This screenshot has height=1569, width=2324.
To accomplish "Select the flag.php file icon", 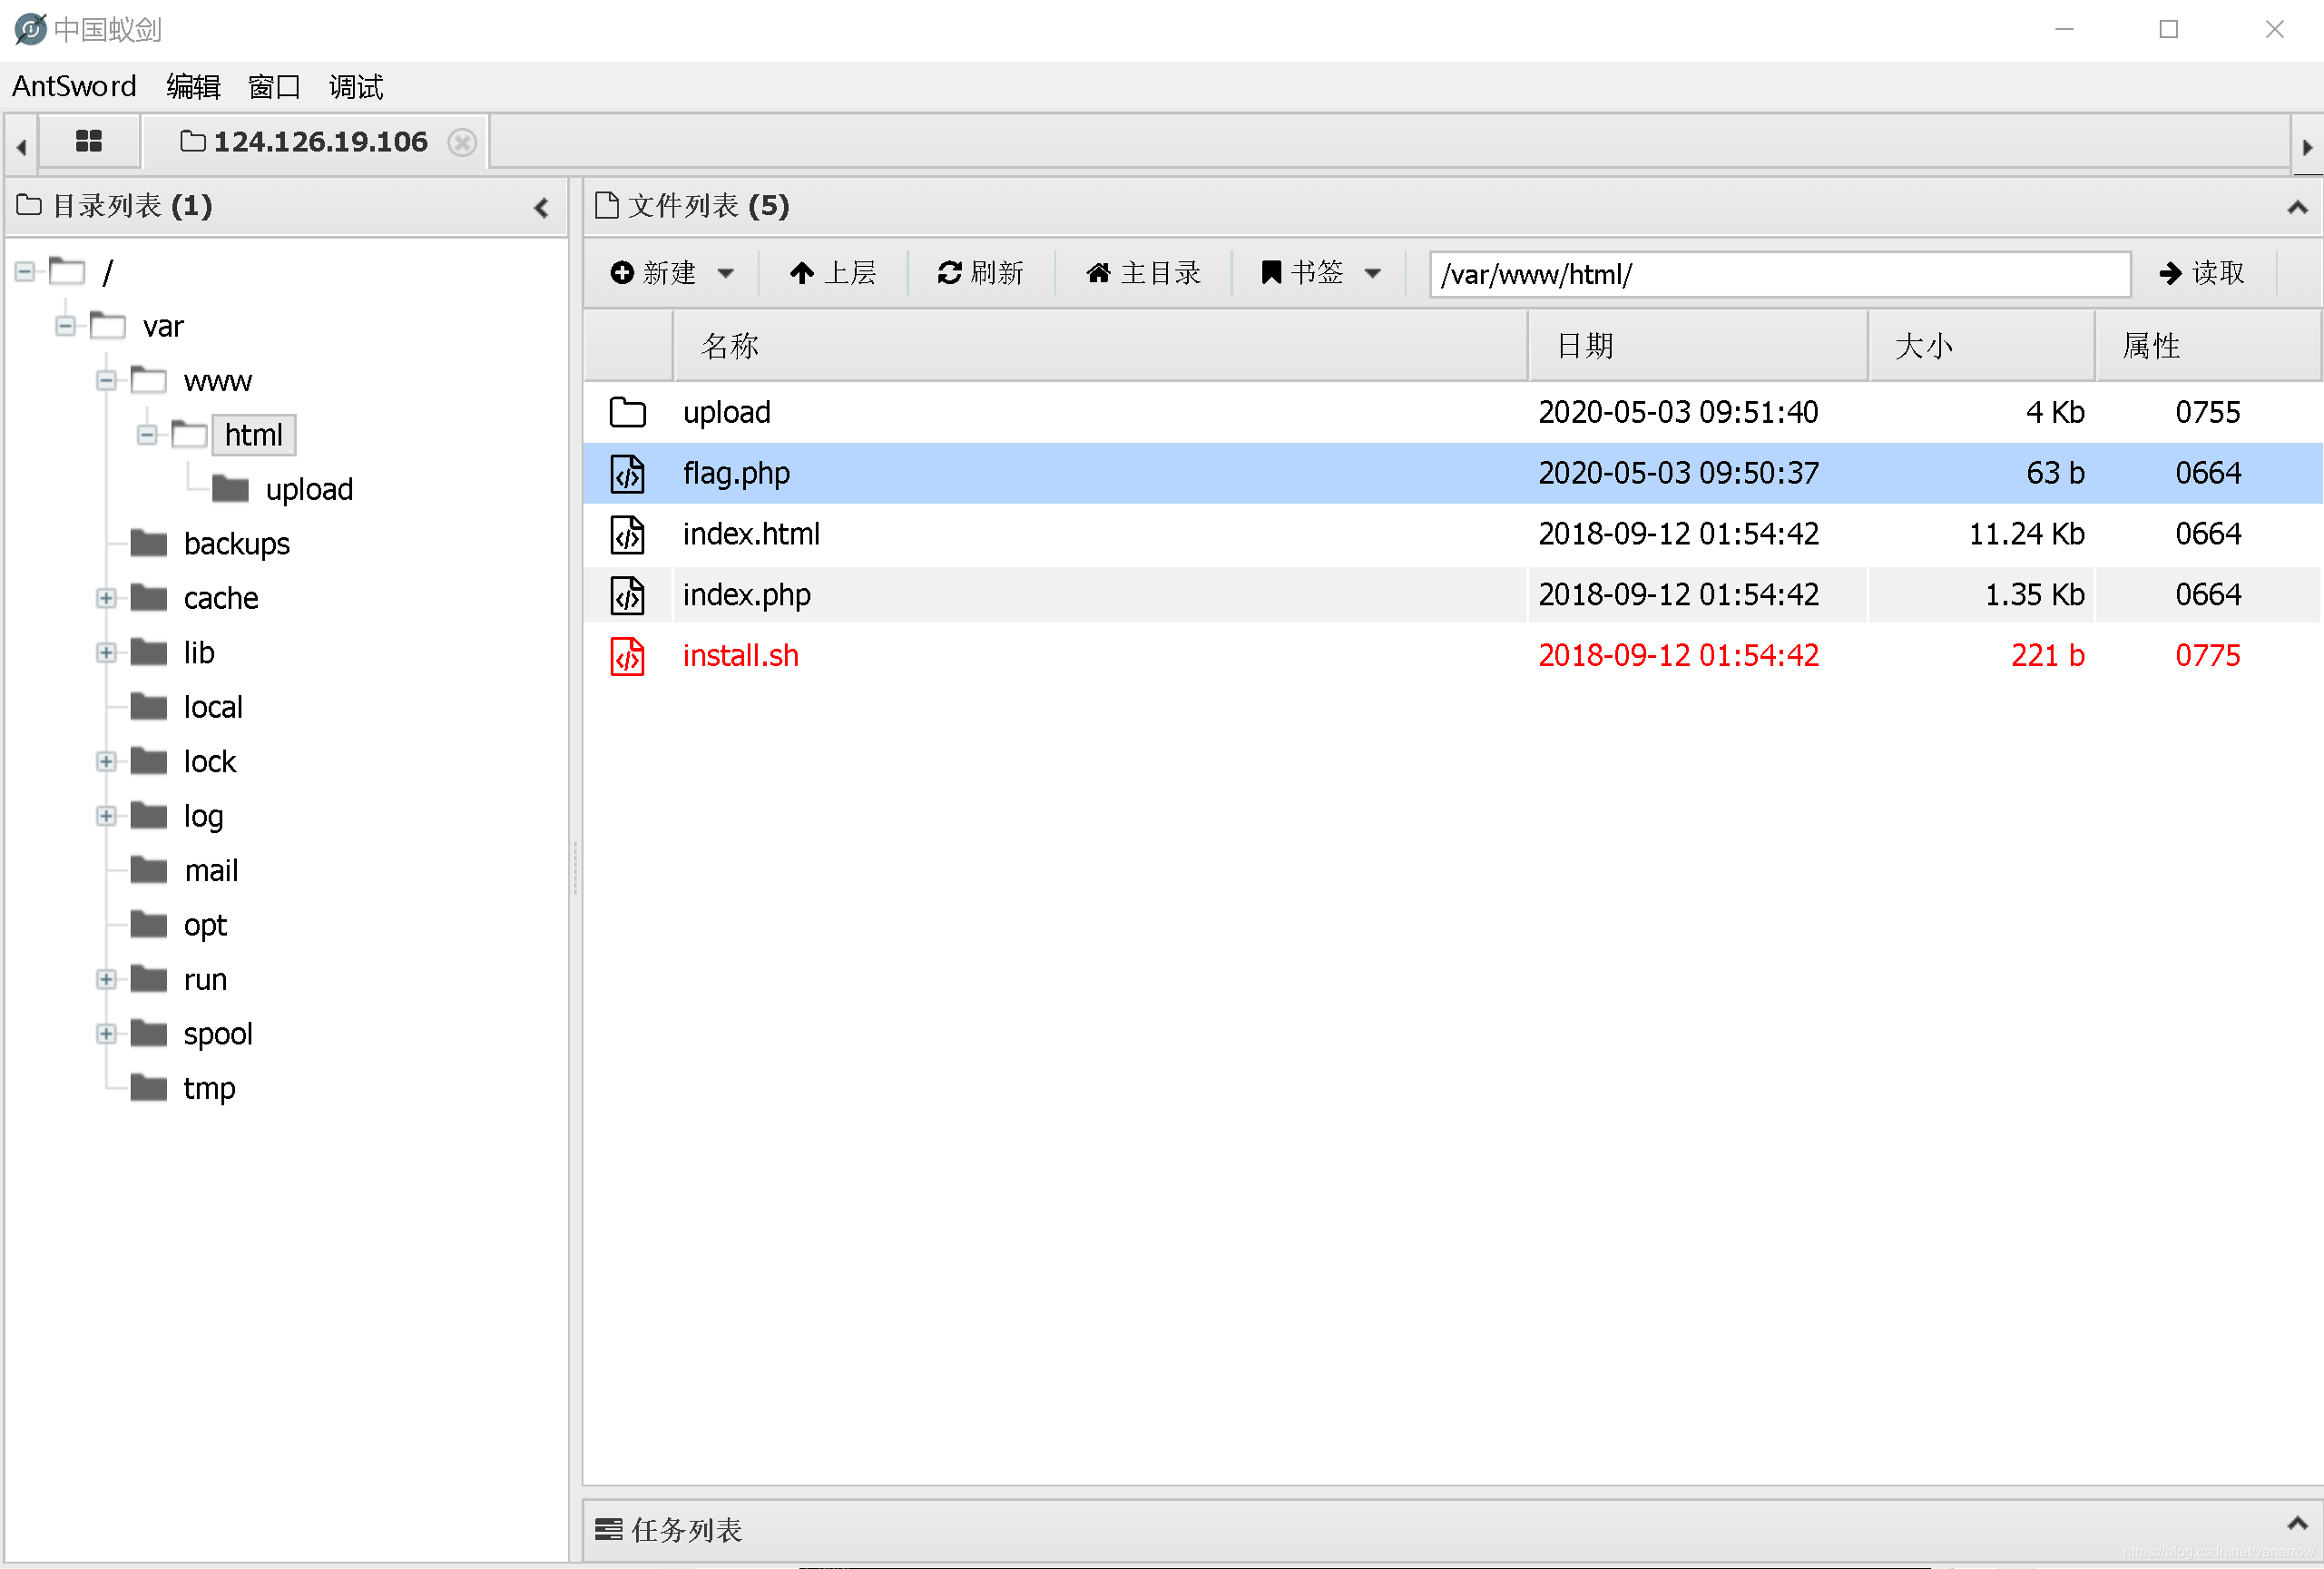I will tap(627, 474).
